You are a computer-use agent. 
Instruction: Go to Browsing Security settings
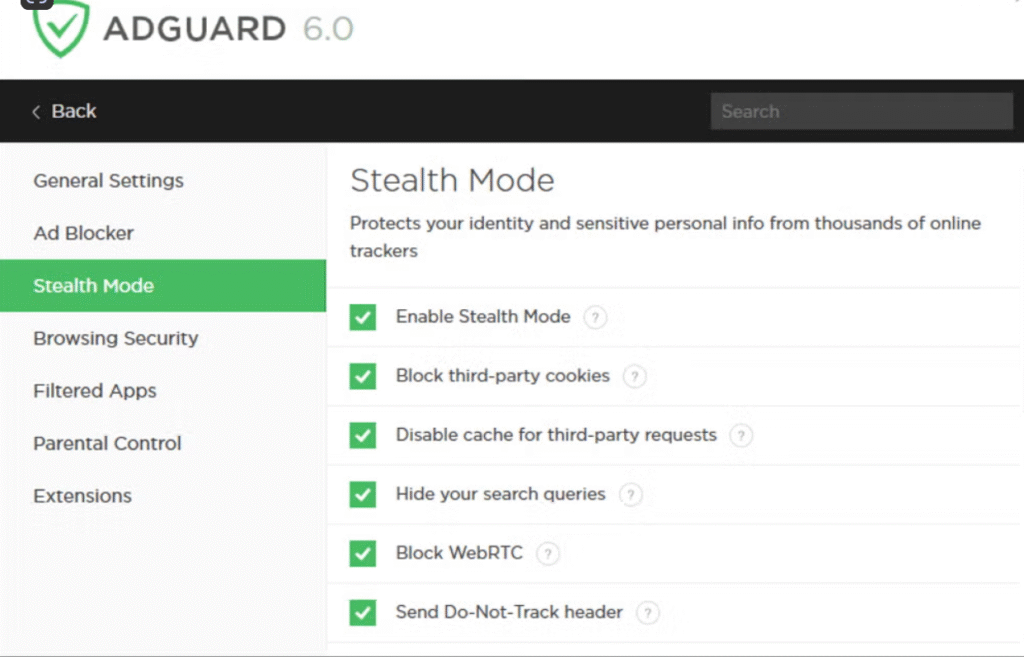pos(115,338)
